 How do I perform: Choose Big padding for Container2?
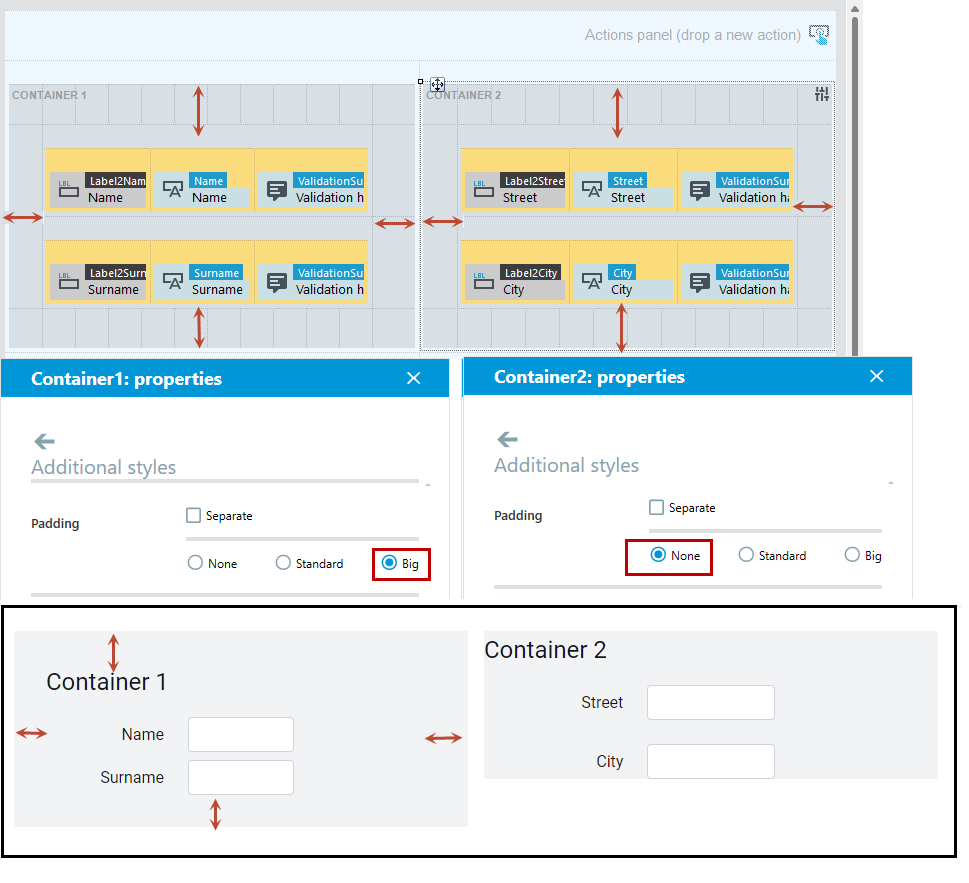coord(852,555)
